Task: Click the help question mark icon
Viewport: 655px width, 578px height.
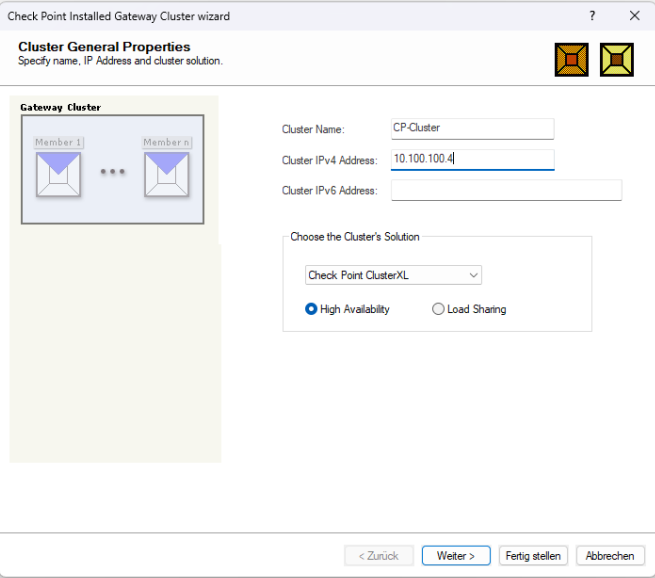Action: pyautogui.click(x=592, y=16)
